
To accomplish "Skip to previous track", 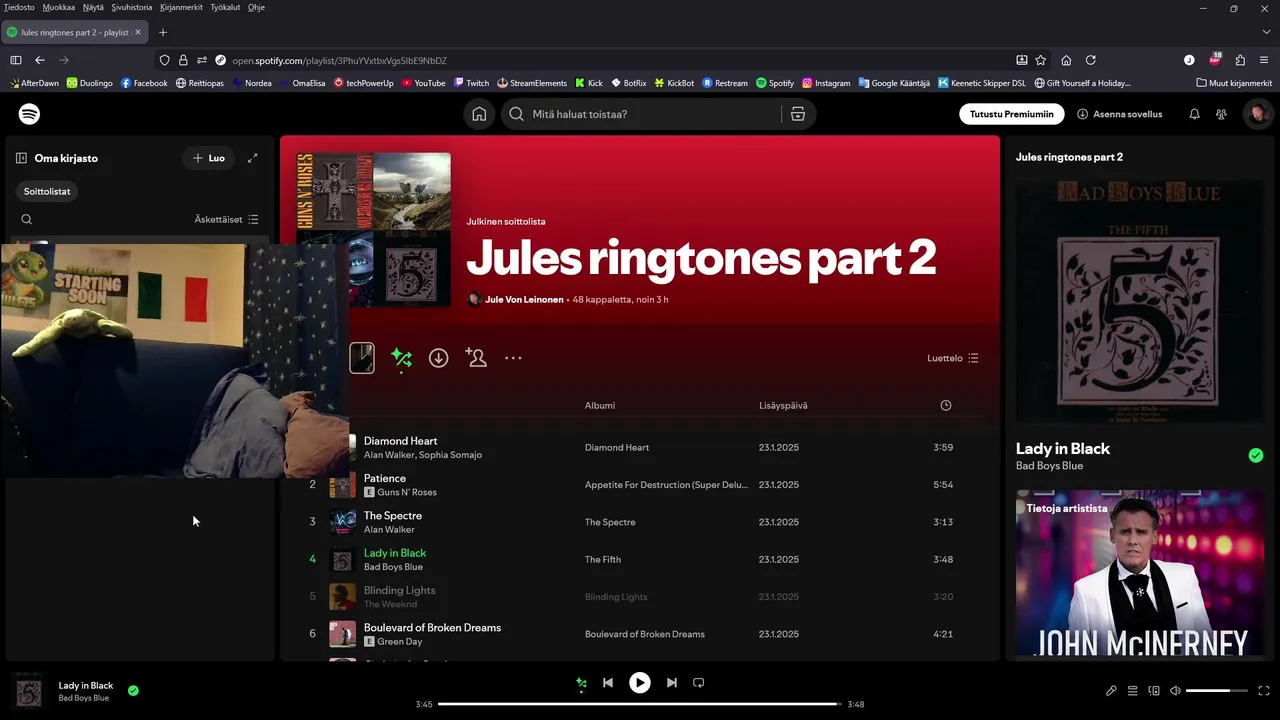I will tap(607, 683).
